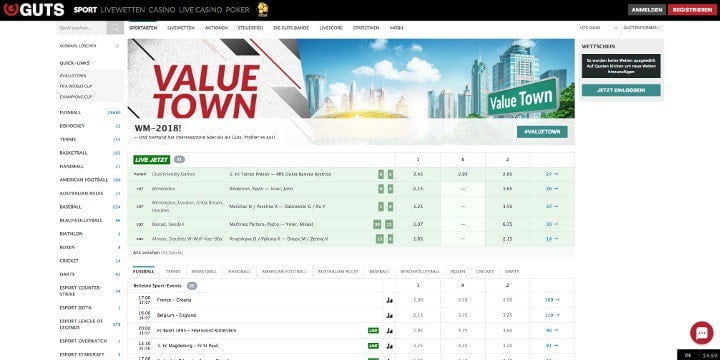Image resolution: width=720 pixels, height=360 pixels.
Task: Switch to the Tennis events tab
Action: pyautogui.click(x=173, y=272)
